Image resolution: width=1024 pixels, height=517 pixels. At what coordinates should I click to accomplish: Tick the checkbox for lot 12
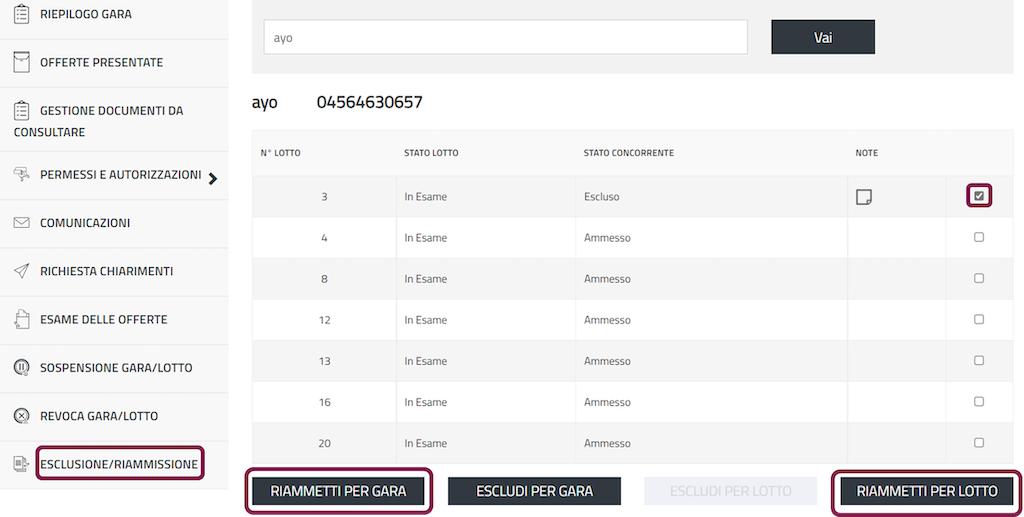point(979,320)
